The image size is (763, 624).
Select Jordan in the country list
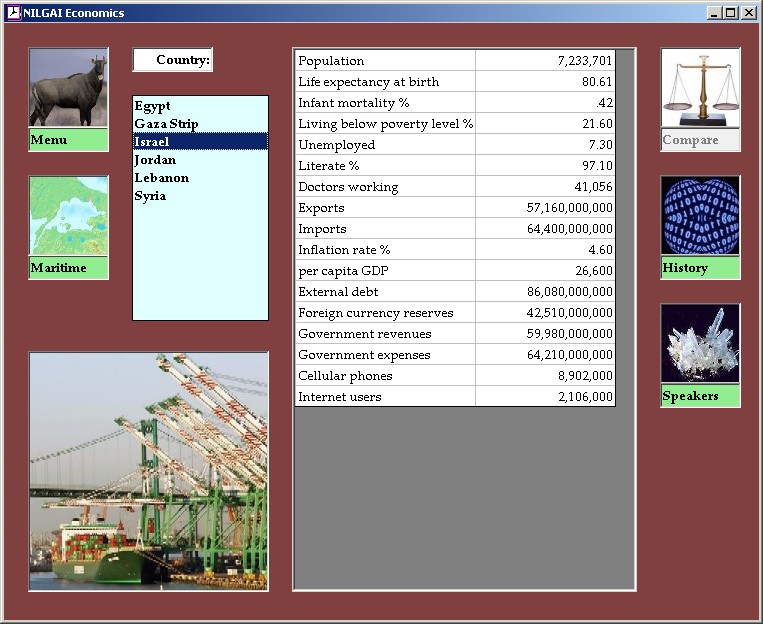coord(155,160)
